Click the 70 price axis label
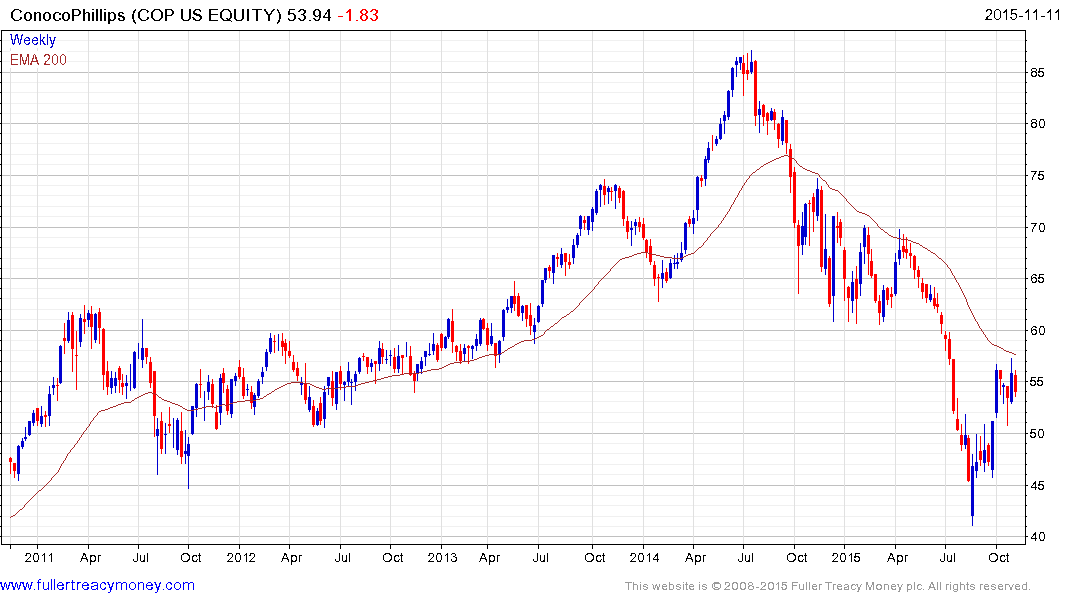The image size is (1075, 600). pos(1037,227)
